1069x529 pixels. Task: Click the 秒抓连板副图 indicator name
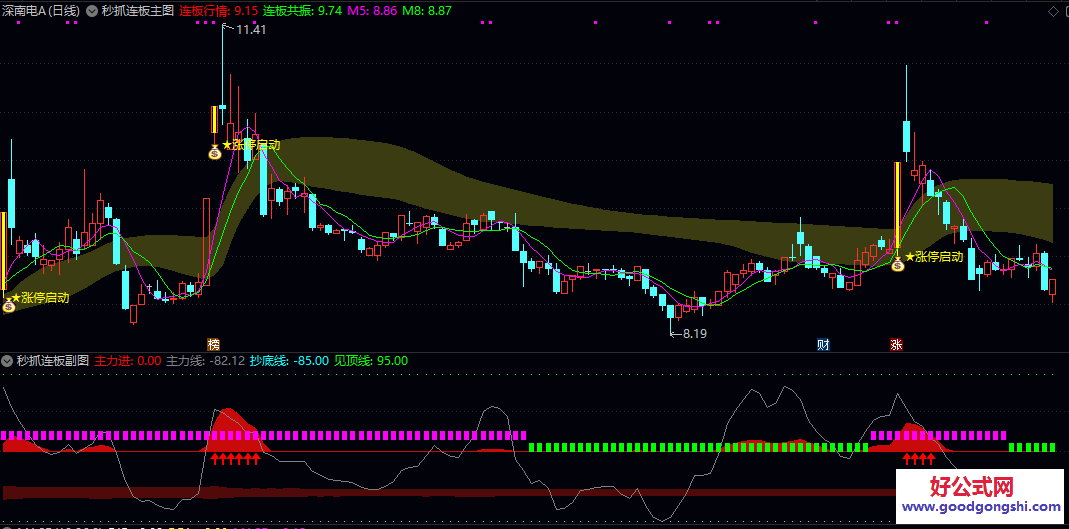pyautogui.click(x=53, y=361)
